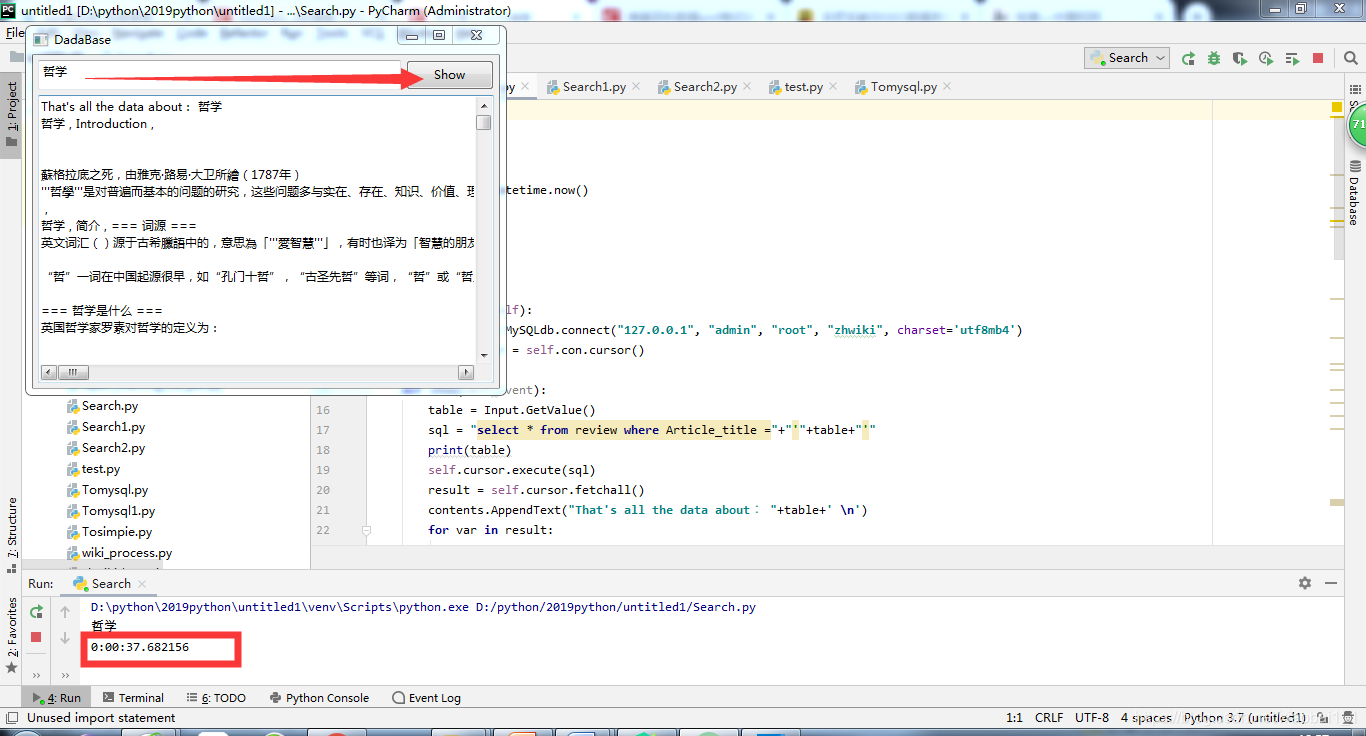Click the CRLF line separator selector
The width and height of the screenshot is (1366, 736).
pyautogui.click(x=1049, y=717)
